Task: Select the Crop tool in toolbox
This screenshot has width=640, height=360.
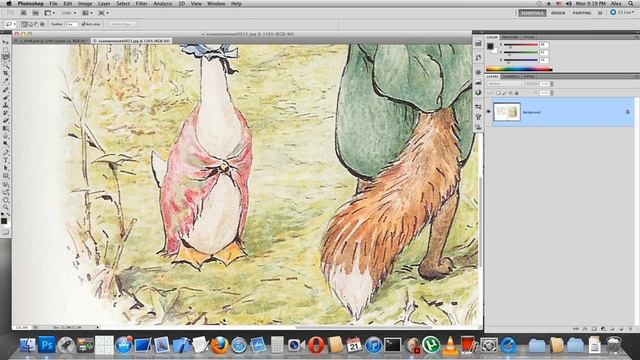Action: pos(6,73)
